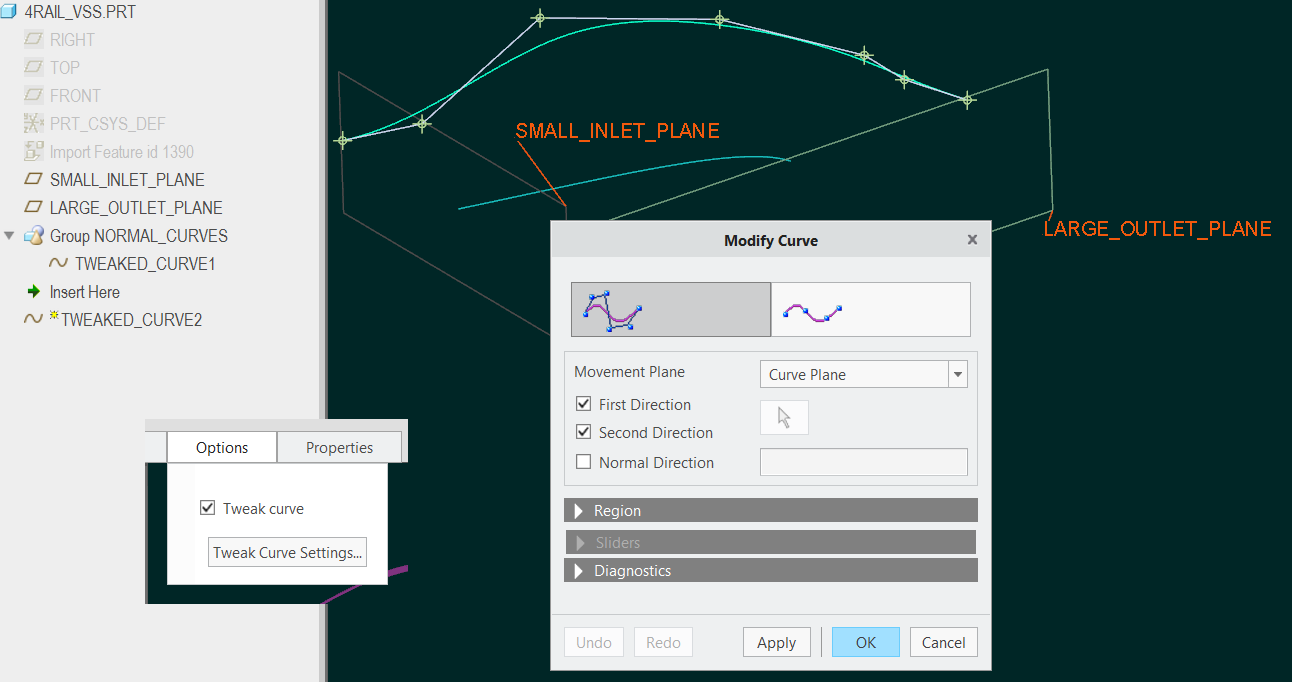Click the Normal Direction value input field

coord(864,462)
